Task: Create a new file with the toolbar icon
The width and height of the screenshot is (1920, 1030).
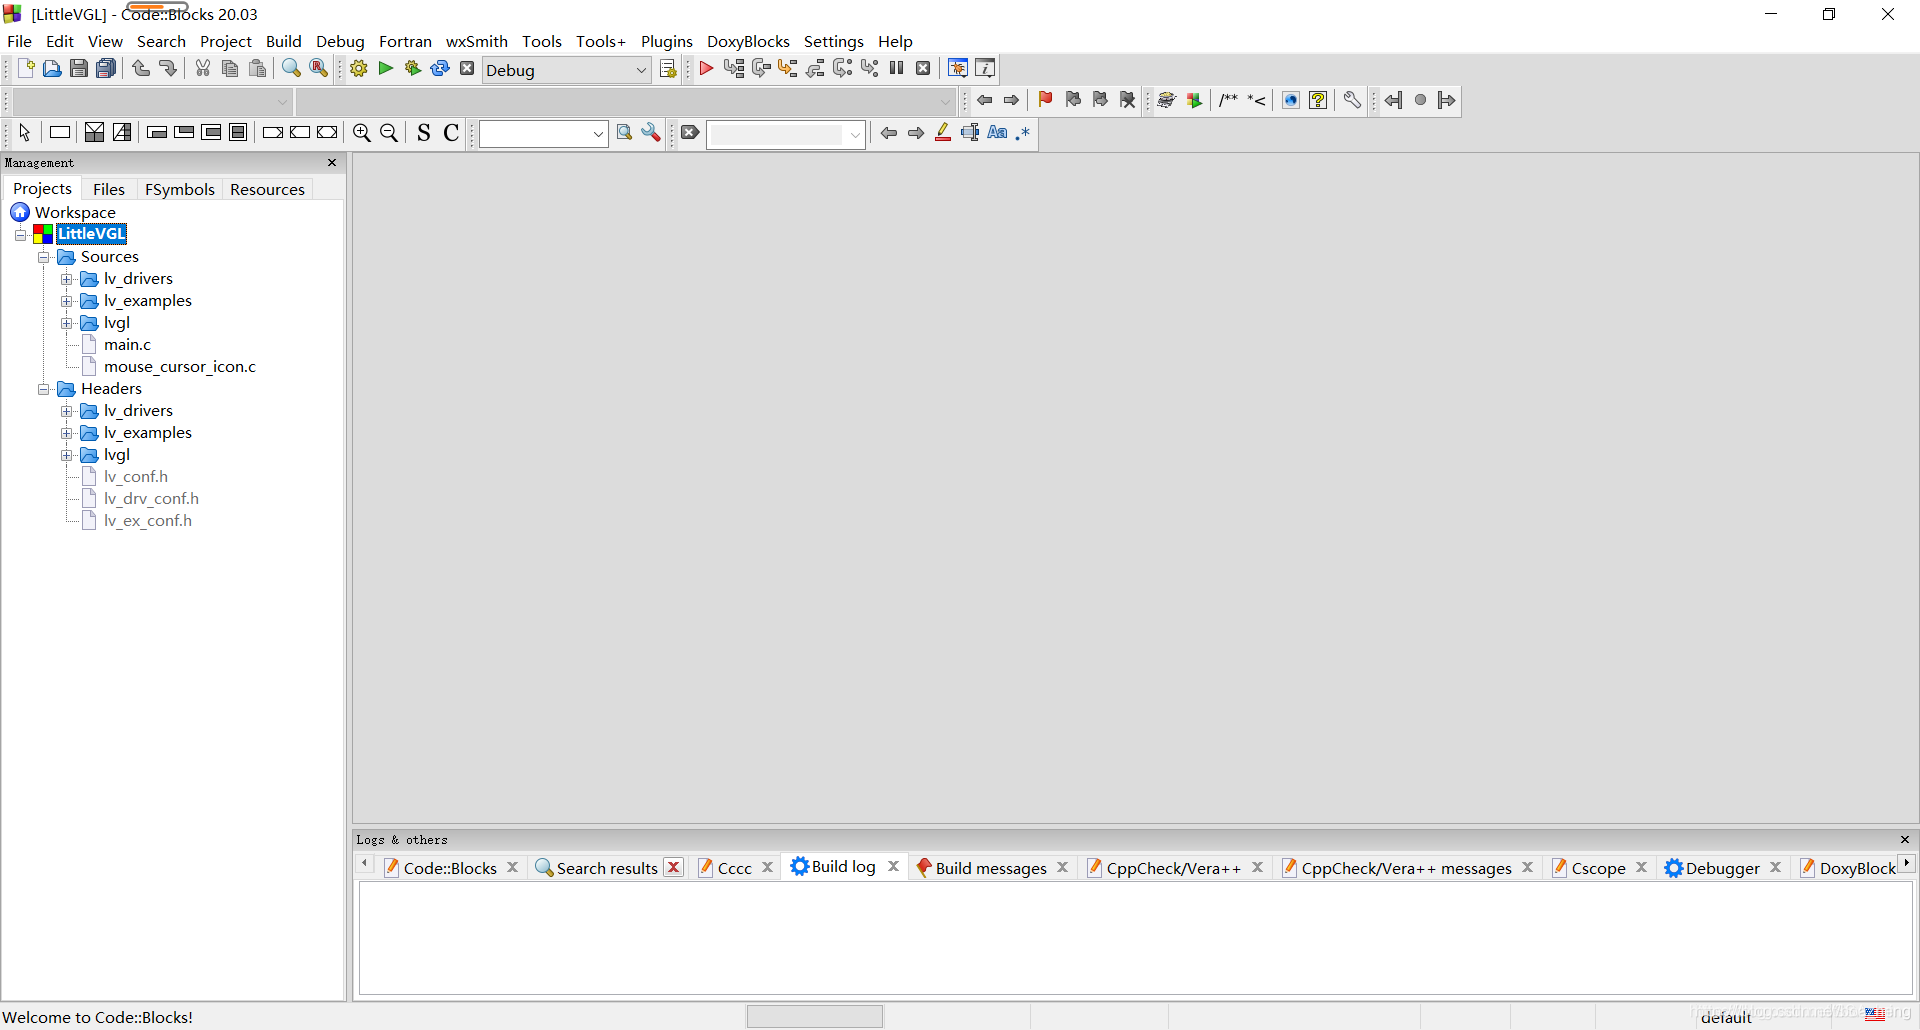Action: tap(26, 68)
